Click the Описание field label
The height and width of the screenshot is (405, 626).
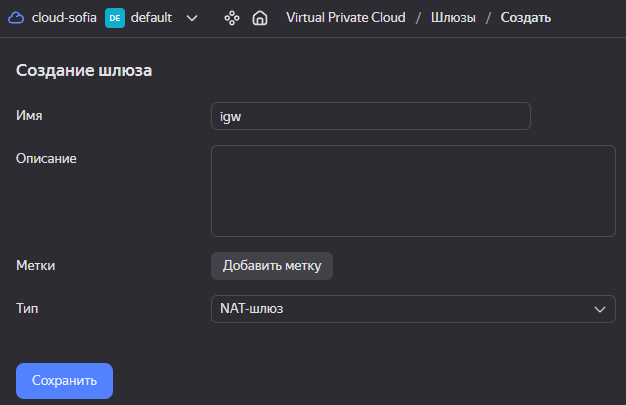pyautogui.click(x=46, y=159)
